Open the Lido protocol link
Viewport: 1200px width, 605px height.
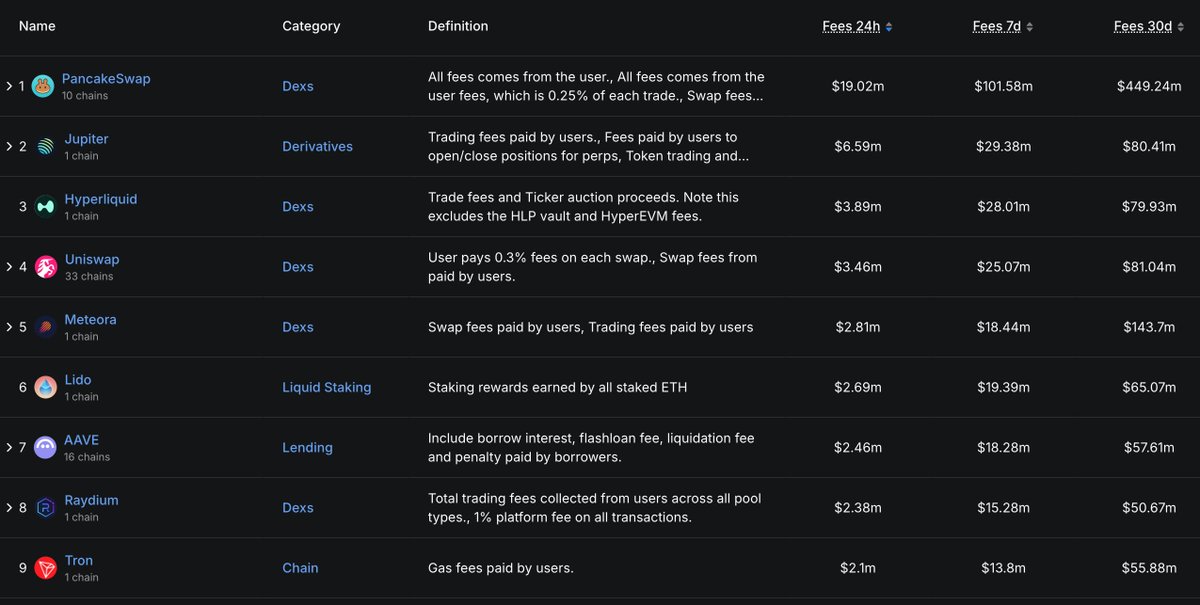tap(78, 380)
